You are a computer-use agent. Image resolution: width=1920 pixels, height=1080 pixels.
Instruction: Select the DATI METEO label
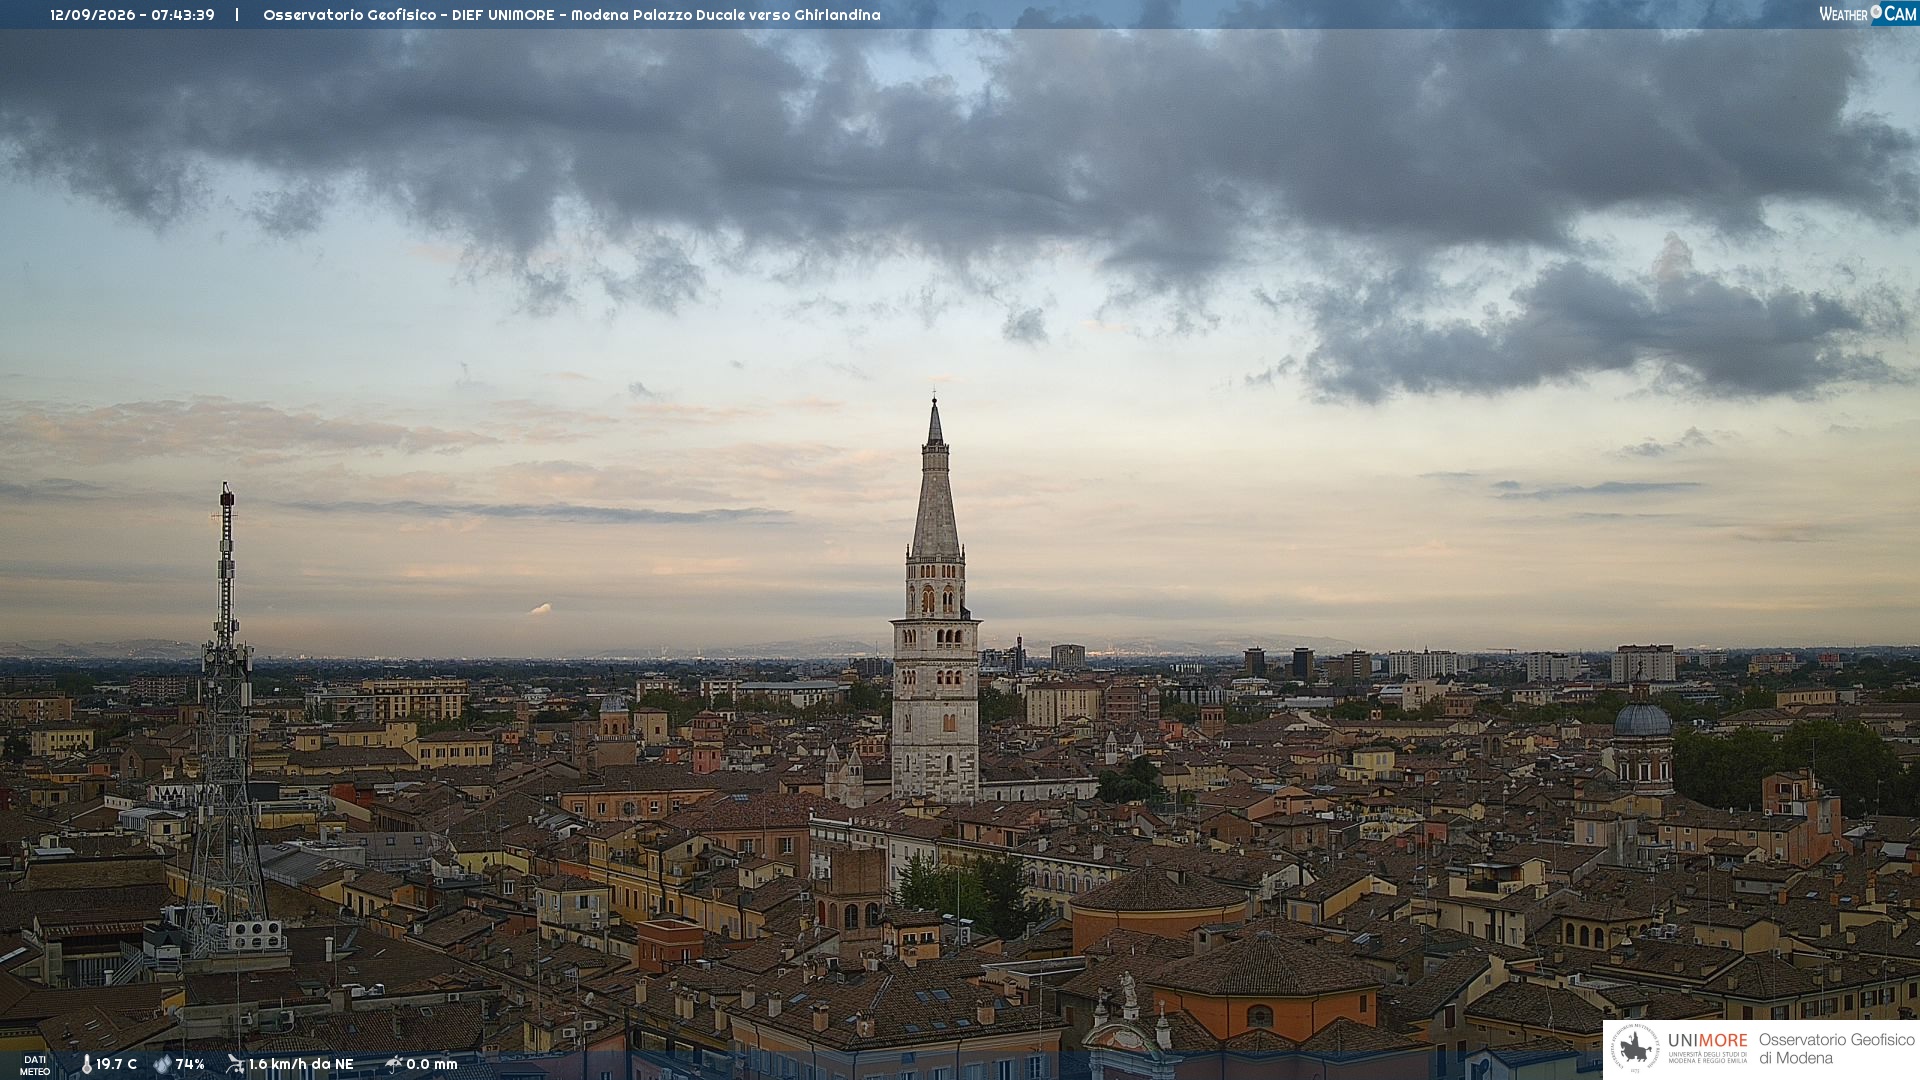click(x=35, y=1065)
